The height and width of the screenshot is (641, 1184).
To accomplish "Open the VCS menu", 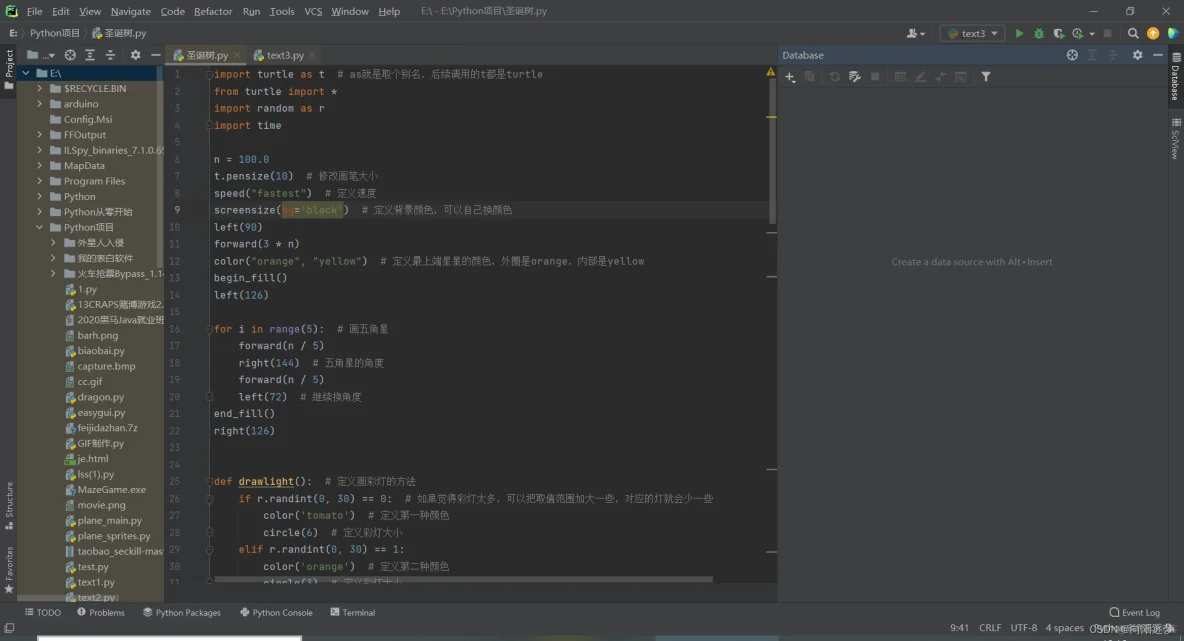I will (x=313, y=11).
